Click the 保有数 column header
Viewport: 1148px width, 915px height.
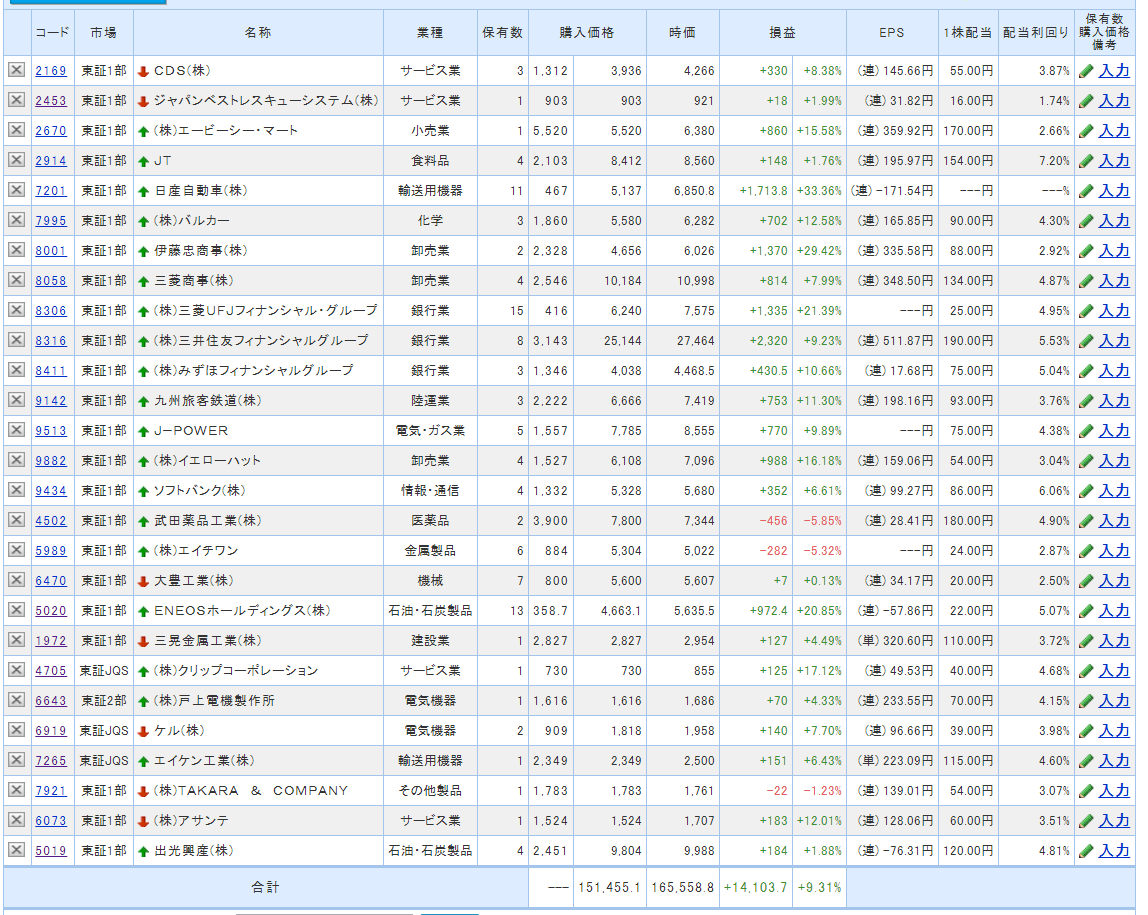(502, 33)
